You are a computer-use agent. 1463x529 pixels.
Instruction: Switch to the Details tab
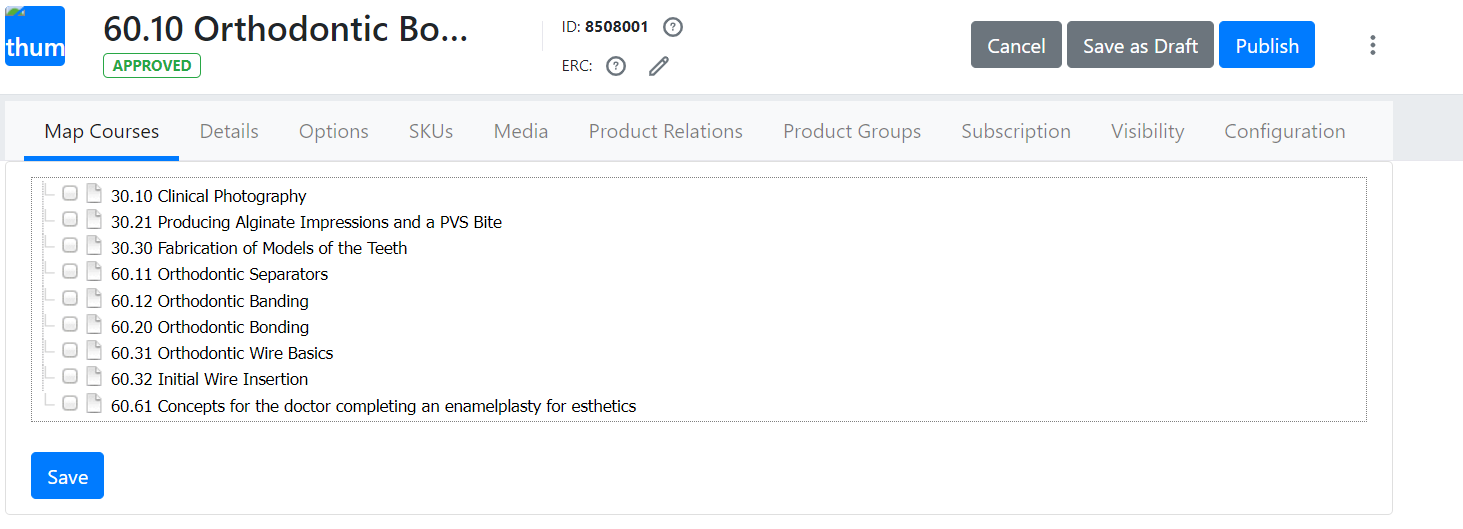[x=229, y=131]
